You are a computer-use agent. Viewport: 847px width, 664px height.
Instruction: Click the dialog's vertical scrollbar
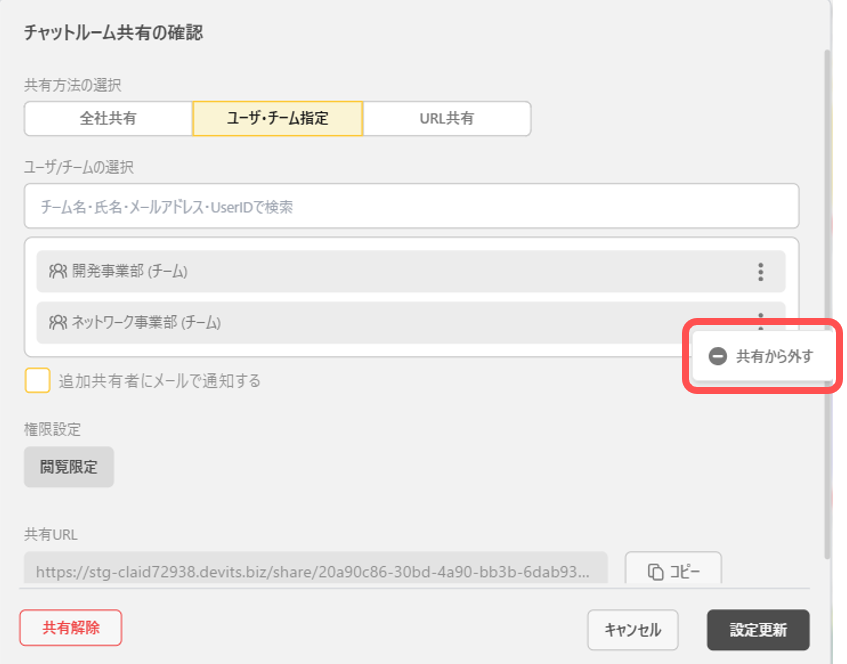pyautogui.click(x=826, y=300)
